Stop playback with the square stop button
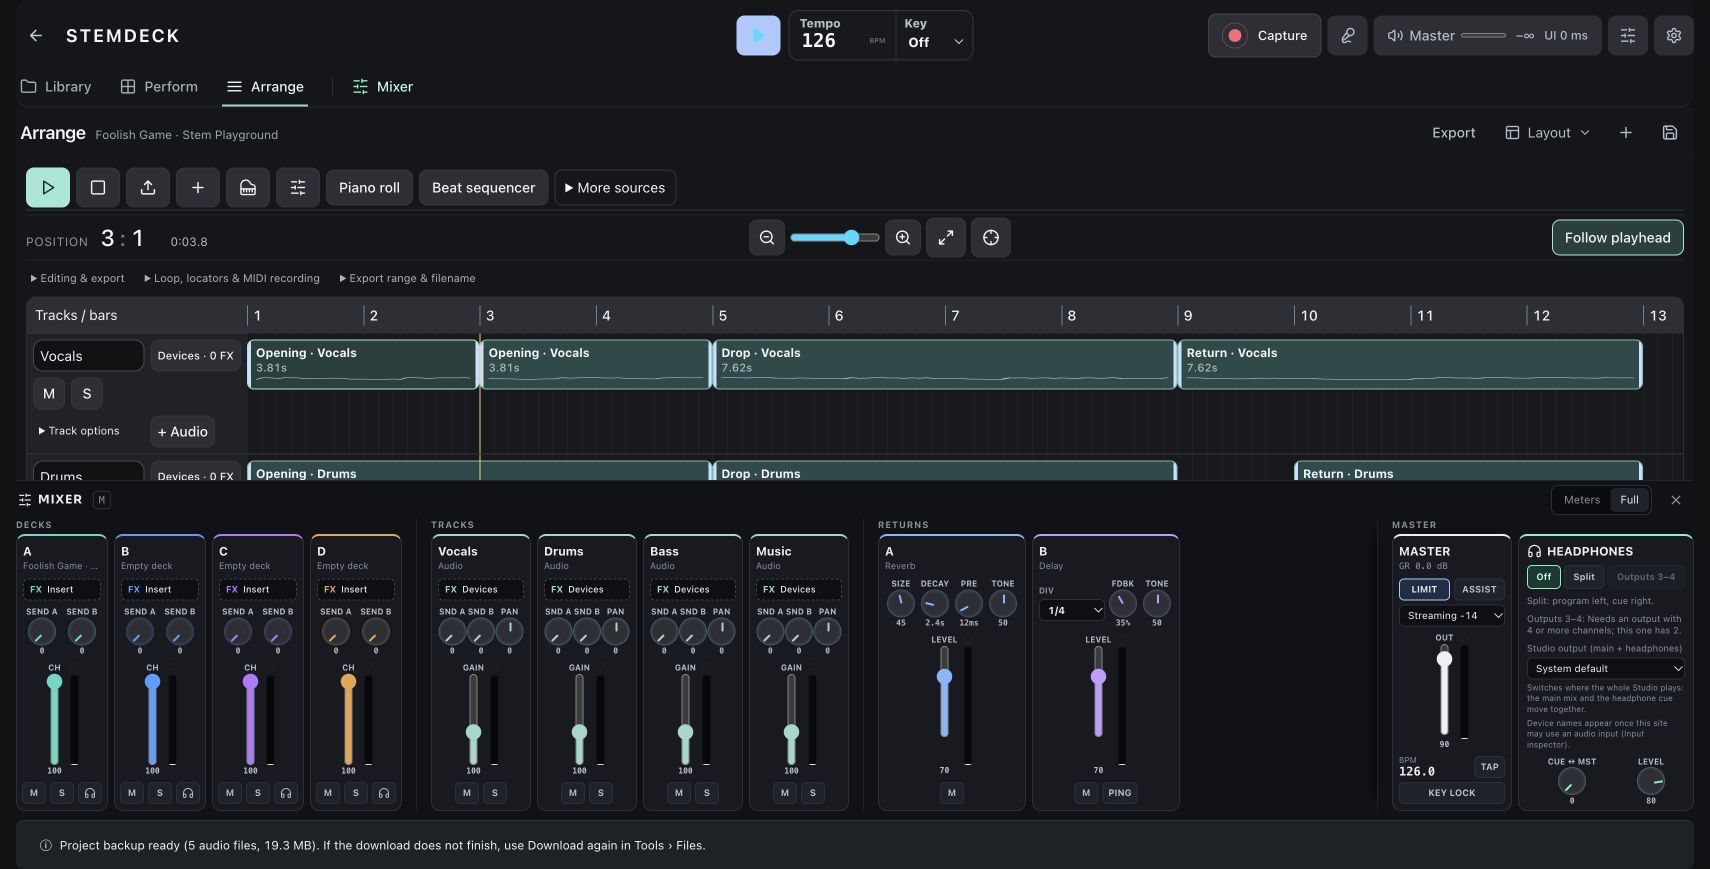Viewport: 1710px width, 869px height. (x=98, y=187)
